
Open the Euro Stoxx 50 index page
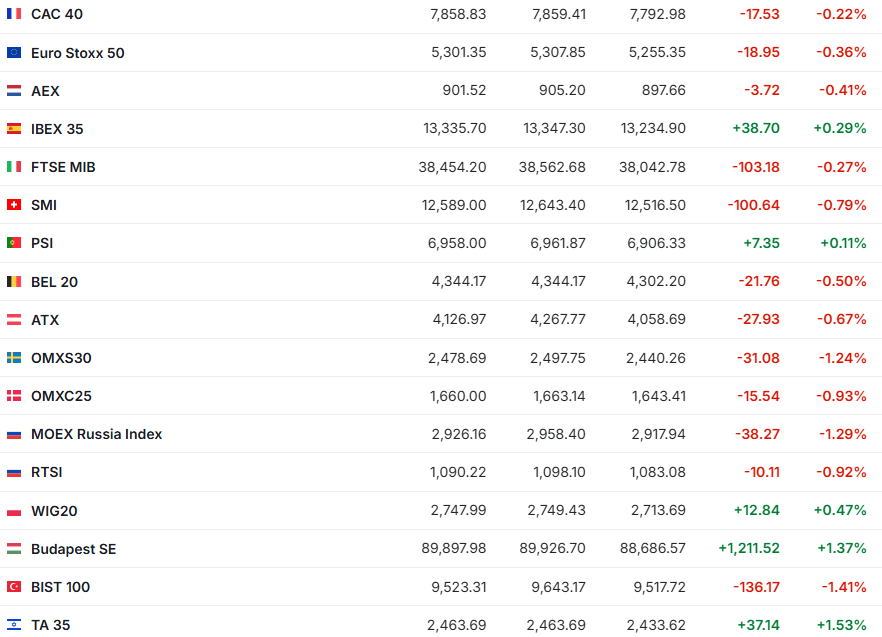(78, 52)
